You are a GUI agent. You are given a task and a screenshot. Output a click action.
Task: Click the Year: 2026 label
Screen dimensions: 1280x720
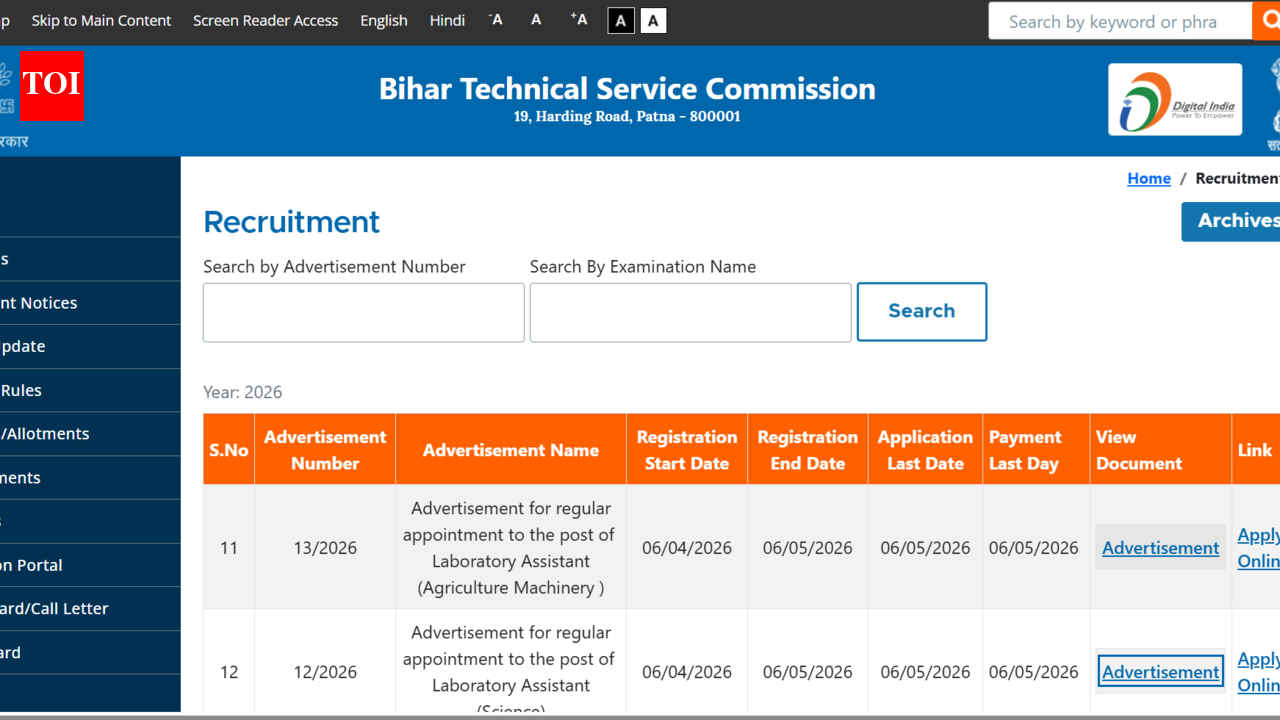tap(243, 392)
